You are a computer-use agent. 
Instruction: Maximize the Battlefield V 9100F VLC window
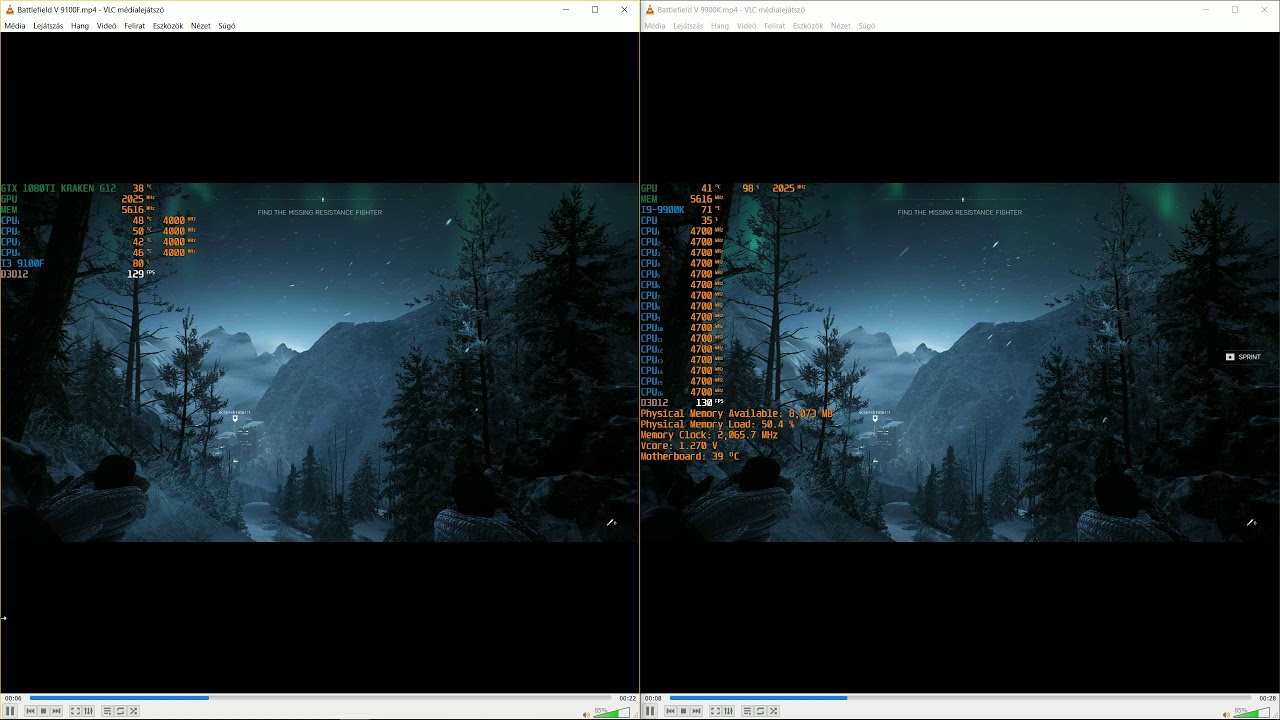[x=595, y=10]
